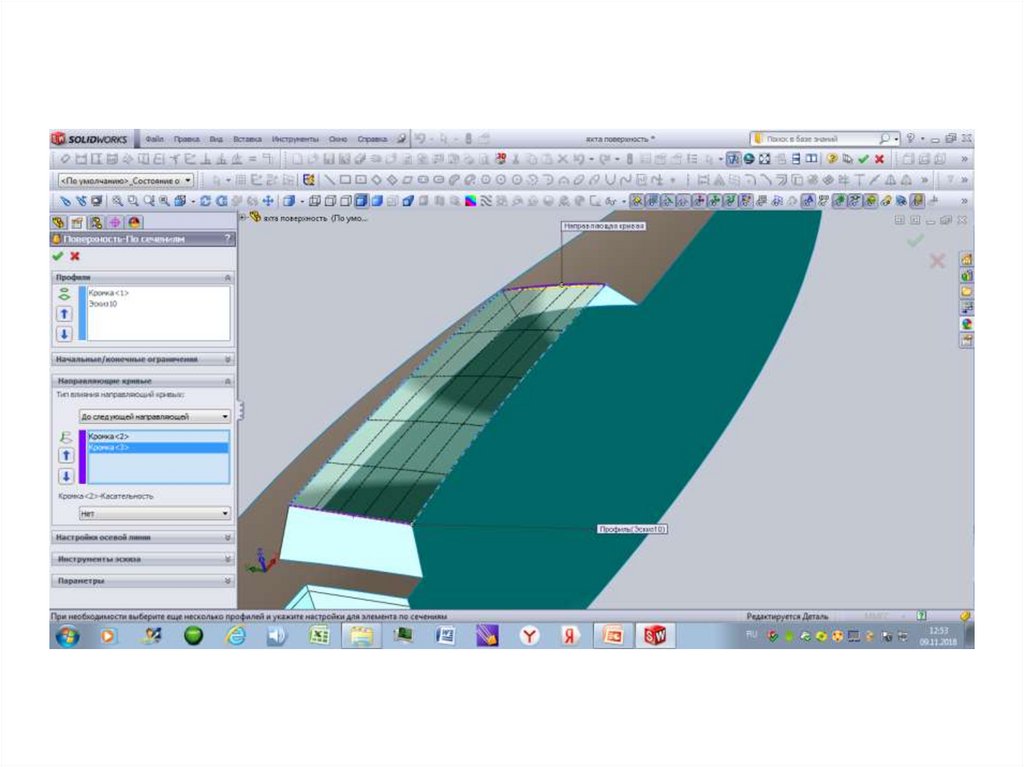Confirm the loft surface with green checkmark
The image size is (1024, 767).
[58, 257]
